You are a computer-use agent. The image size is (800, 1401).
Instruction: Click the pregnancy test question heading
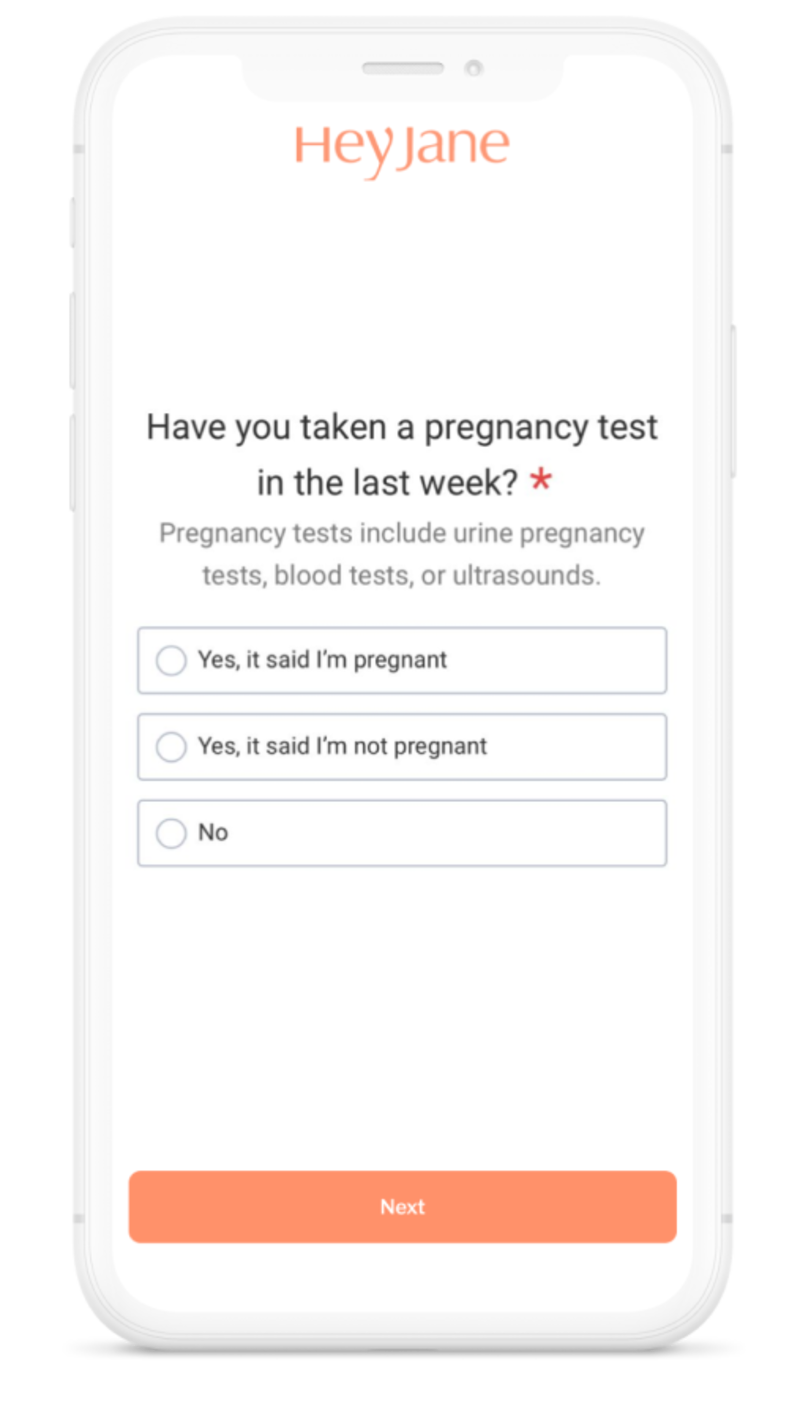coord(402,454)
